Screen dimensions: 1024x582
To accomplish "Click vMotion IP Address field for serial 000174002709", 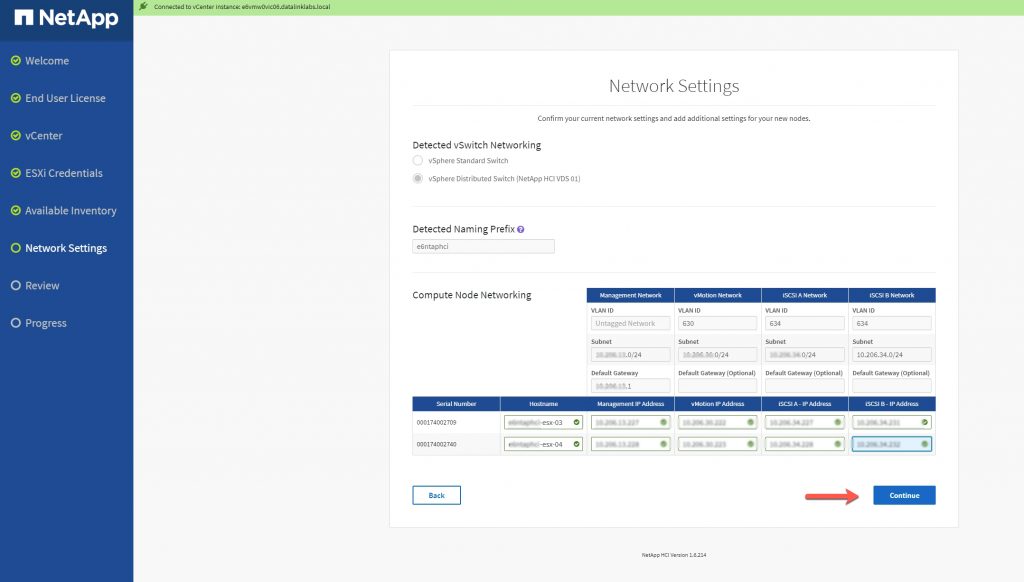I will [x=717, y=423].
